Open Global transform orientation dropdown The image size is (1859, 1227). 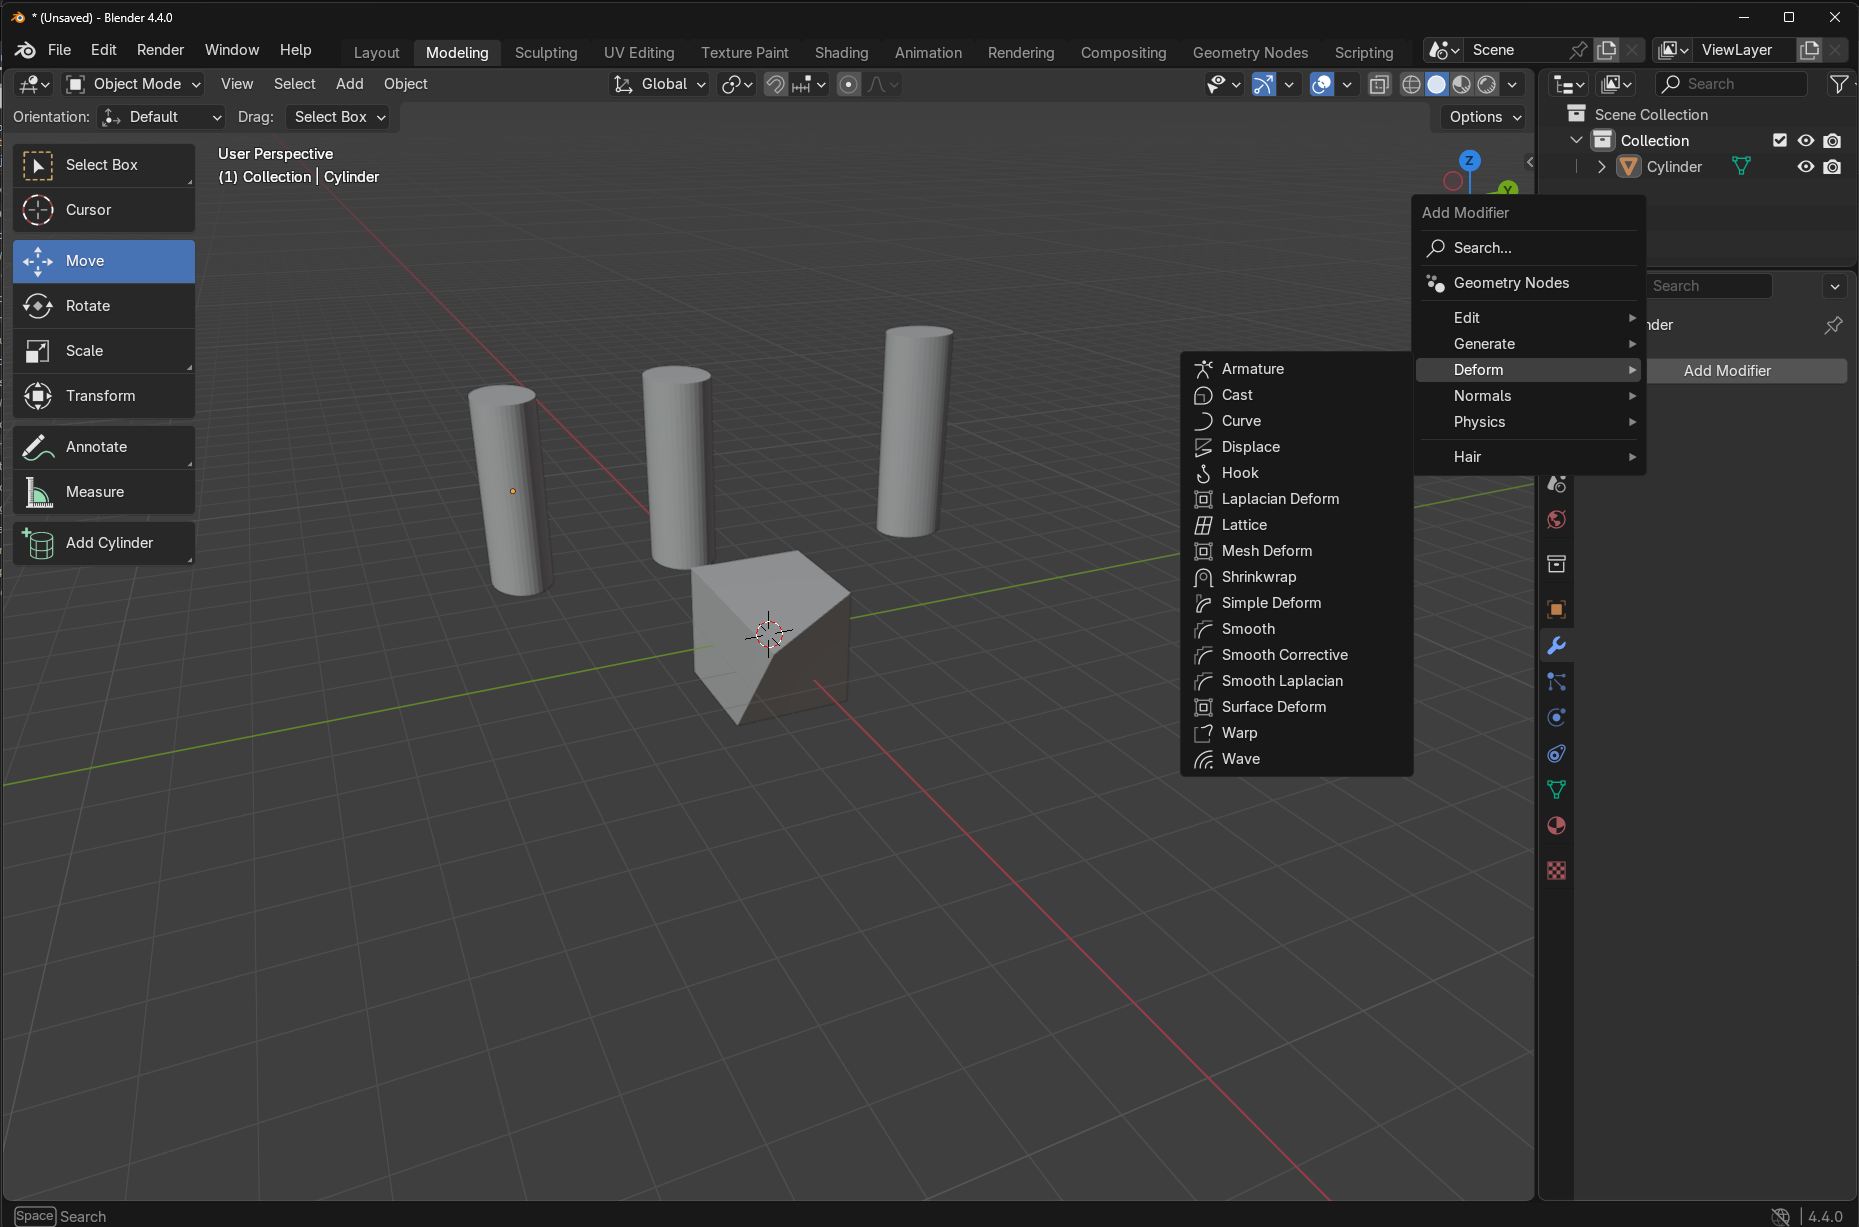(x=660, y=85)
